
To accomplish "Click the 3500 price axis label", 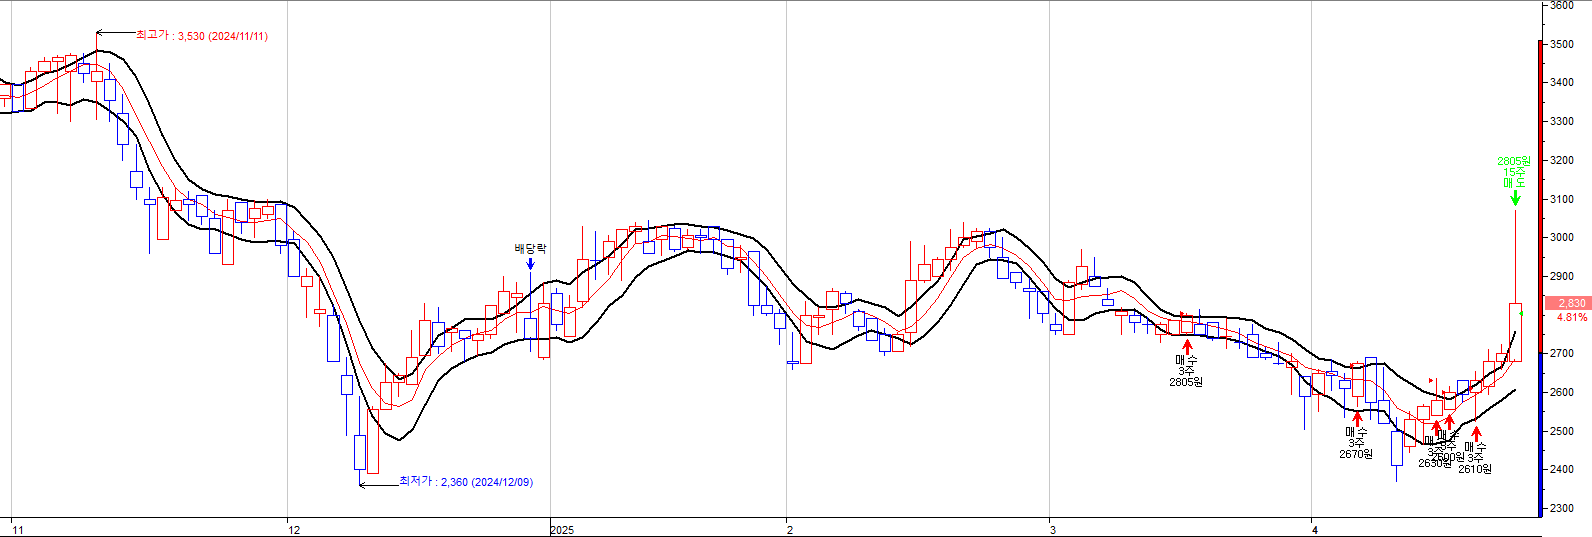I will (1562, 44).
